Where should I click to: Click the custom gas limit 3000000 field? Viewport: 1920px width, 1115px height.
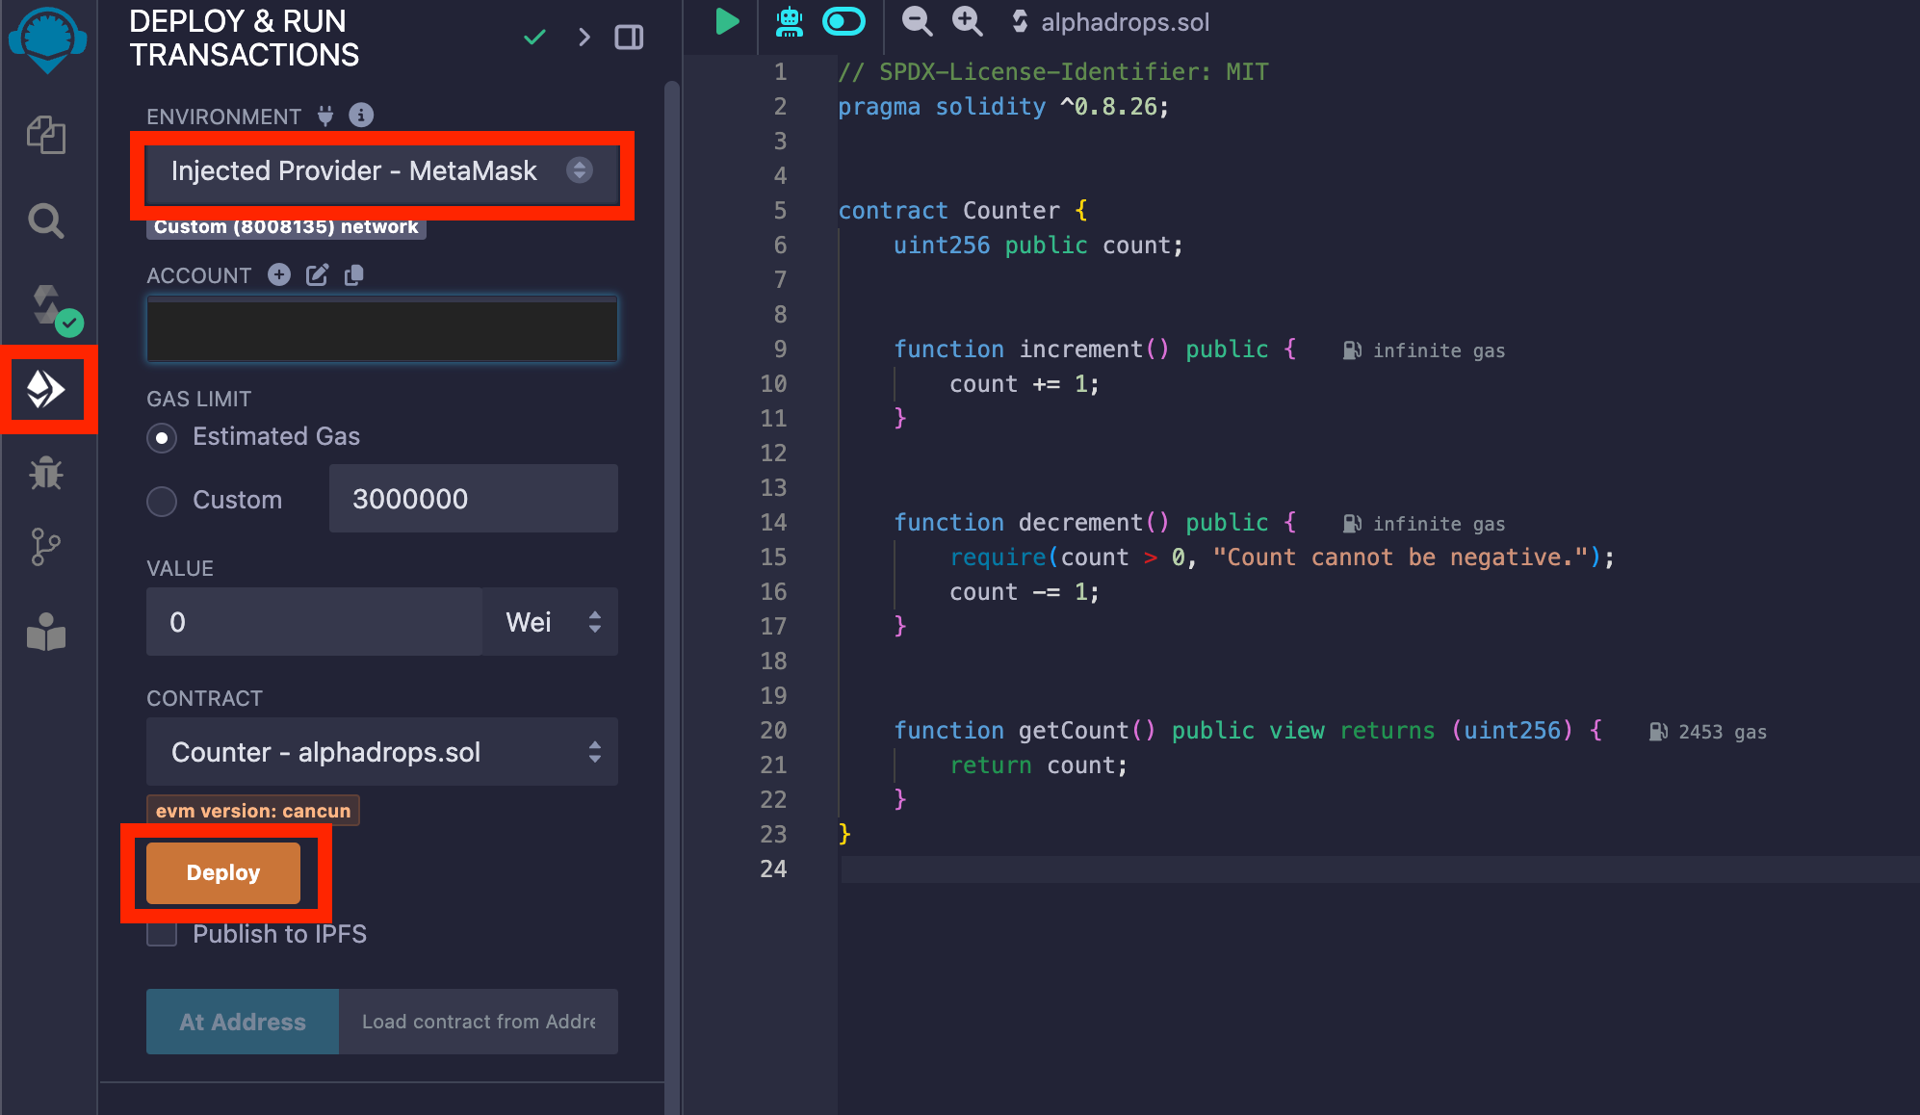pyautogui.click(x=473, y=498)
